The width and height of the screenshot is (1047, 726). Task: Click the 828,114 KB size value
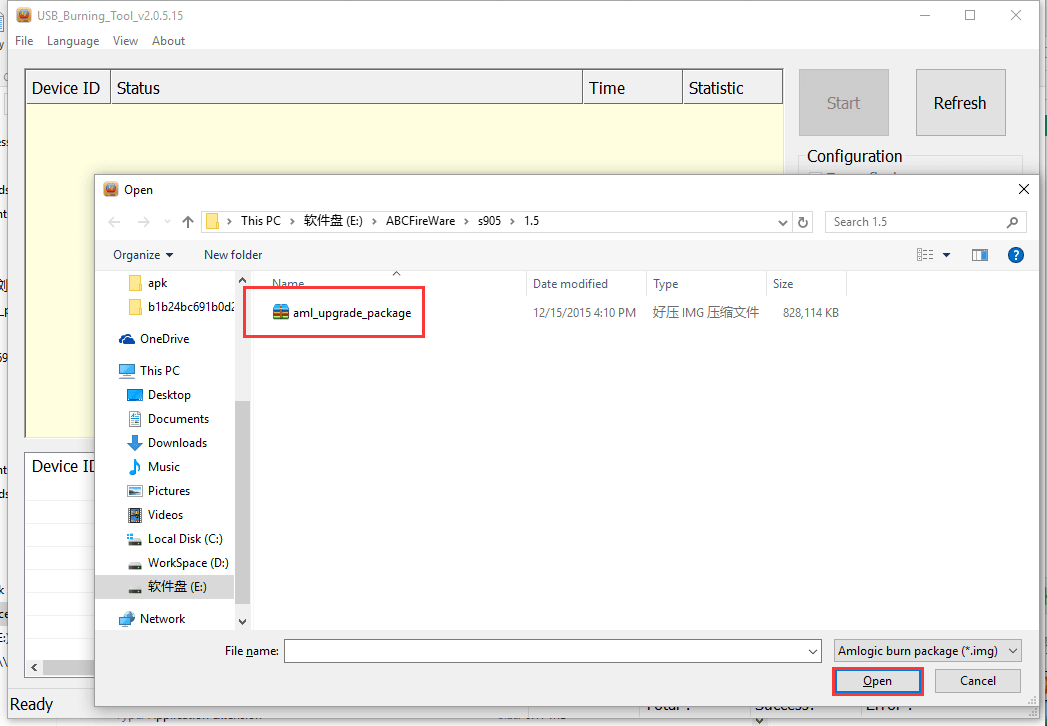point(811,313)
